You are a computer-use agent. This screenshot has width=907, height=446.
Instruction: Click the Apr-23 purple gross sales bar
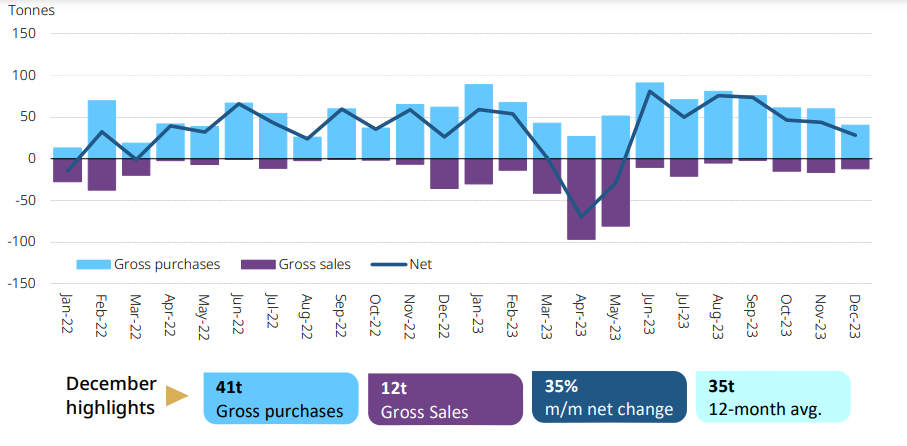pos(581,198)
